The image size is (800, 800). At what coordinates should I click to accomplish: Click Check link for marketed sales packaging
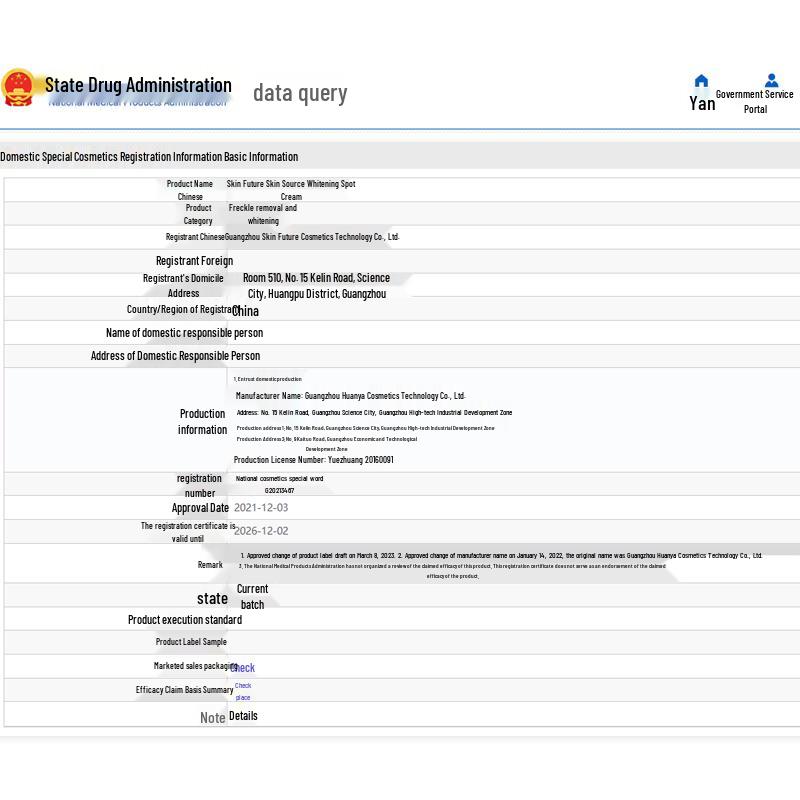click(x=243, y=667)
